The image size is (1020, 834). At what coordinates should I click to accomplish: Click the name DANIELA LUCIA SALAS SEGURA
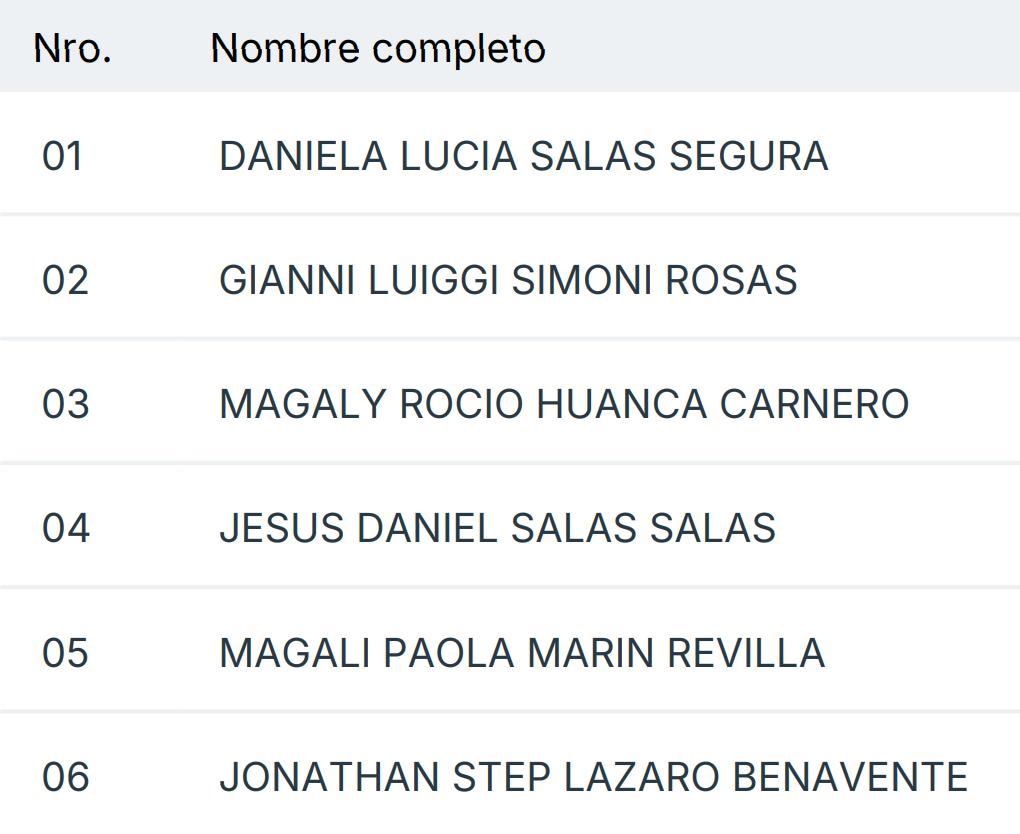523,157
